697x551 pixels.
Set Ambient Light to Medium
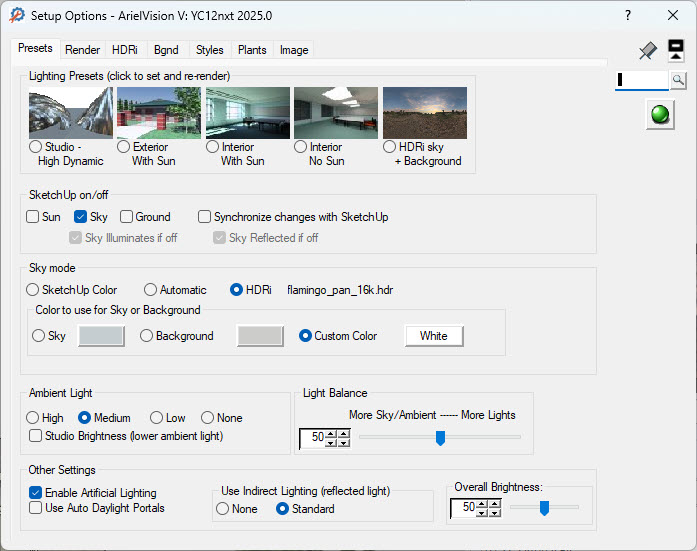84,418
